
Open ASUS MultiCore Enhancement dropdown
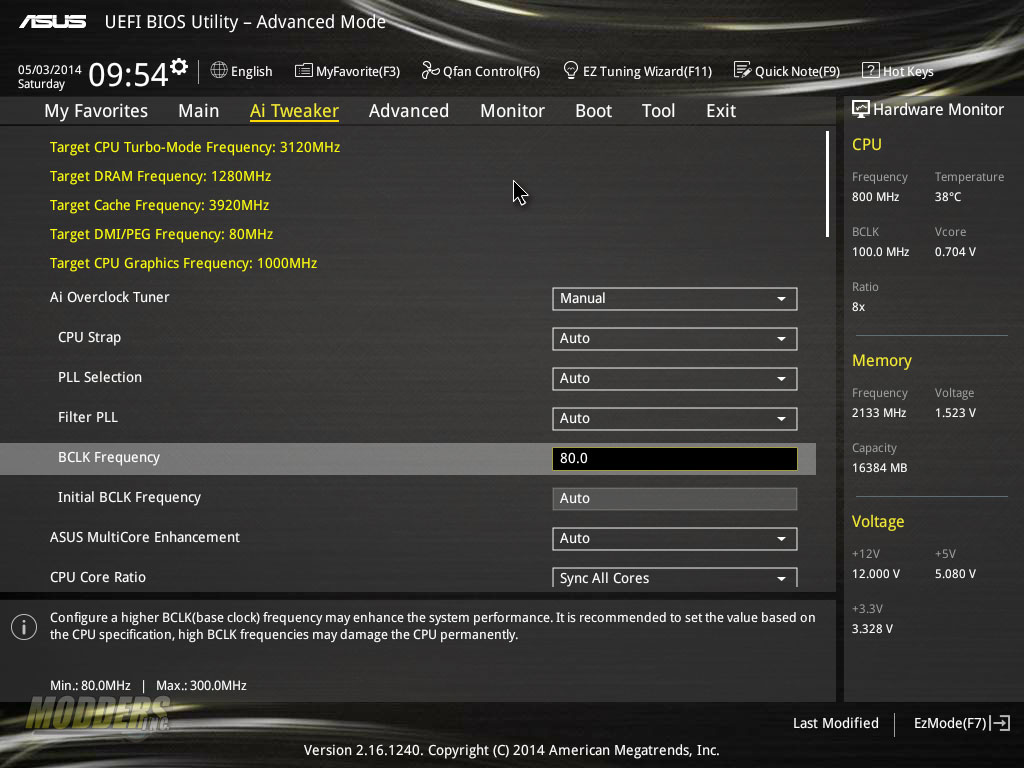[x=675, y=538]
